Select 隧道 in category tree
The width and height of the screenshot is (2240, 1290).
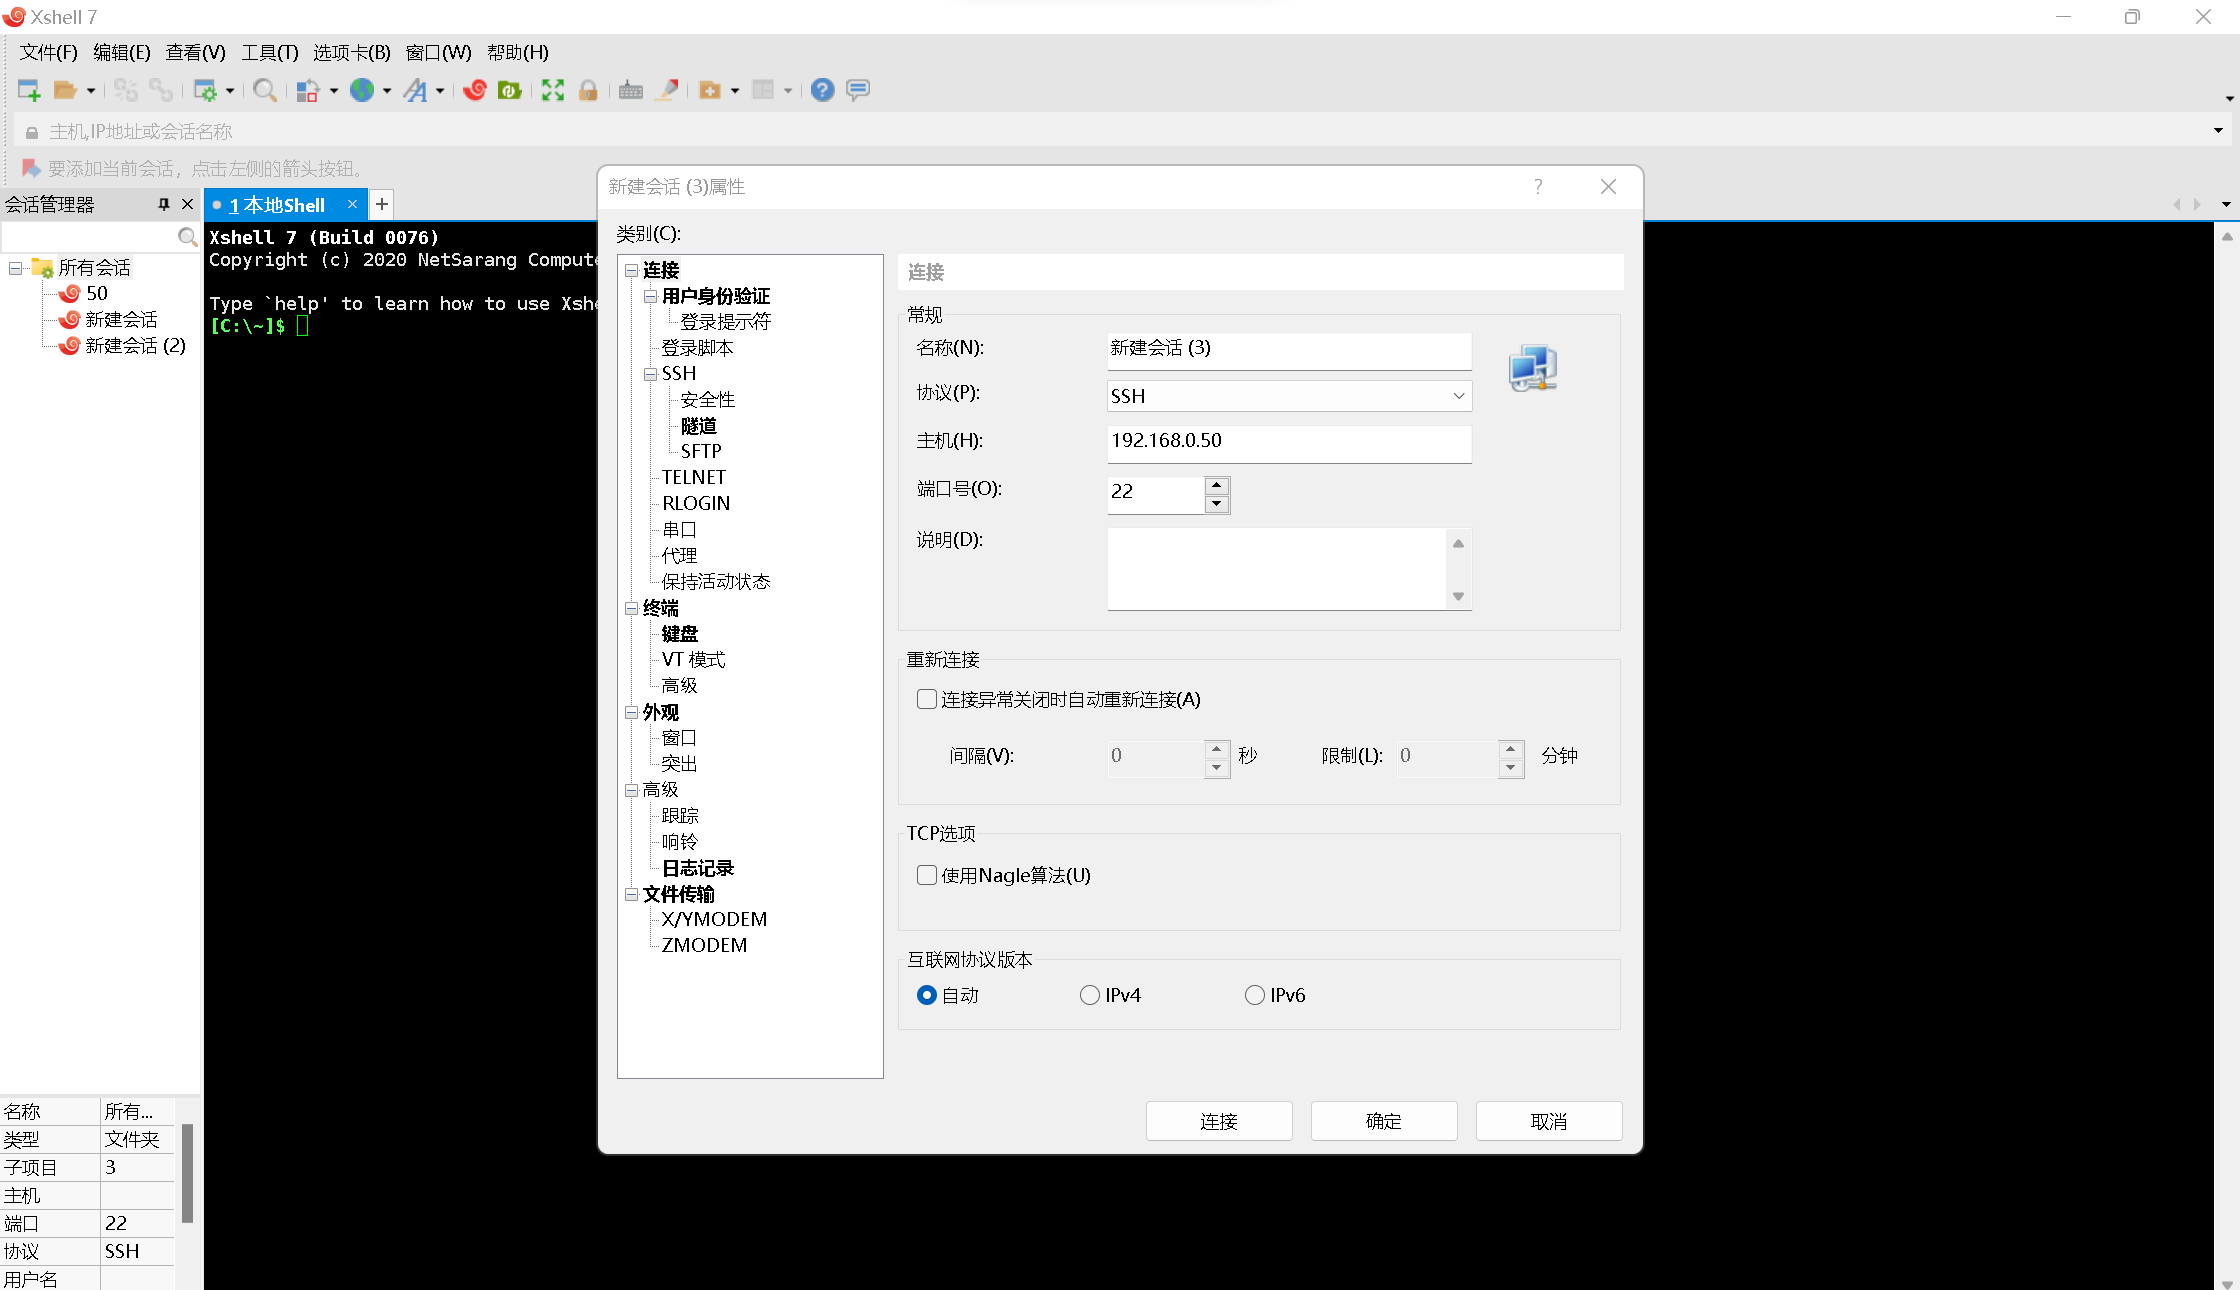coord(699,426)
